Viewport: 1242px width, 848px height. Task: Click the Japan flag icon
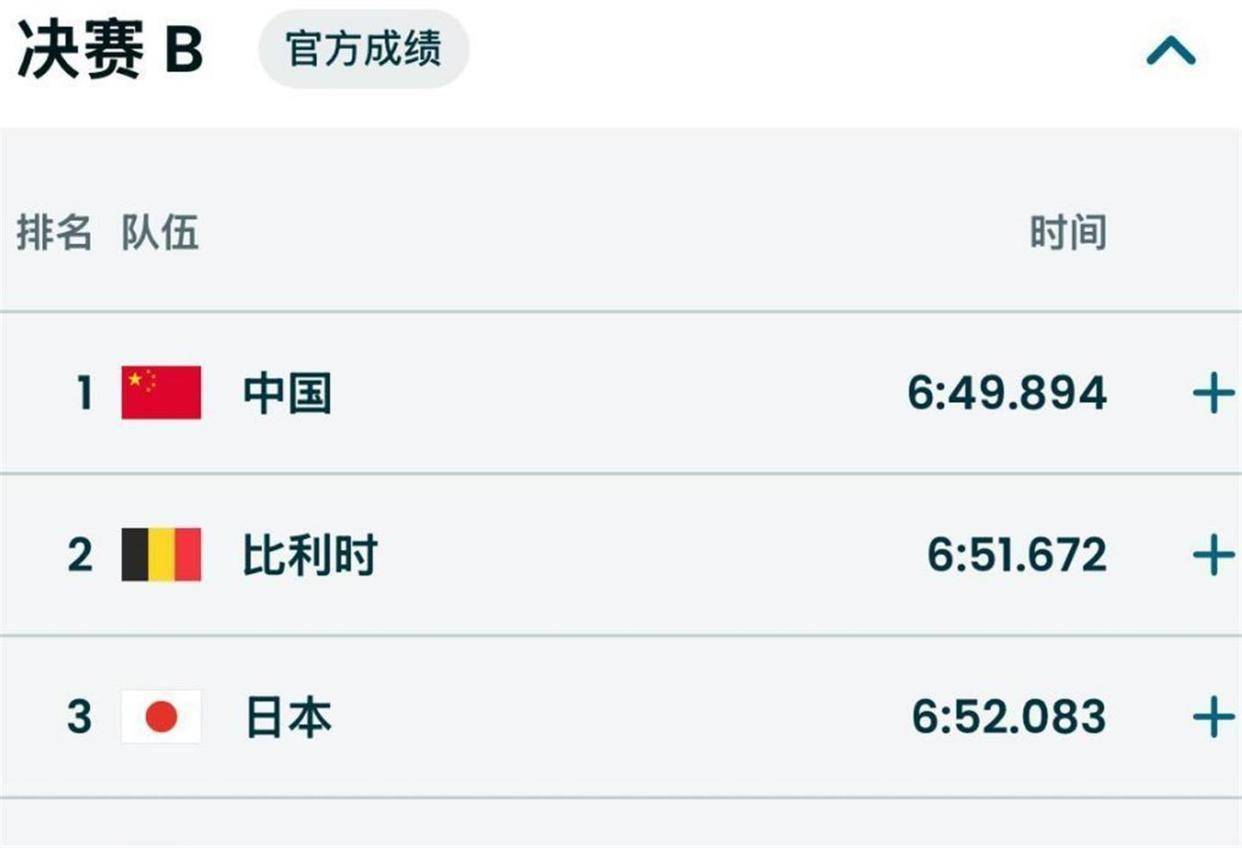(x=161, y=716)
